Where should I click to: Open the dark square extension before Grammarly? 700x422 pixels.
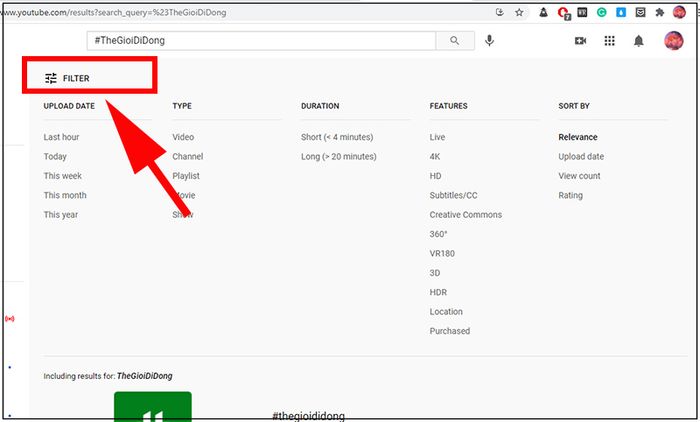(582, 13)
